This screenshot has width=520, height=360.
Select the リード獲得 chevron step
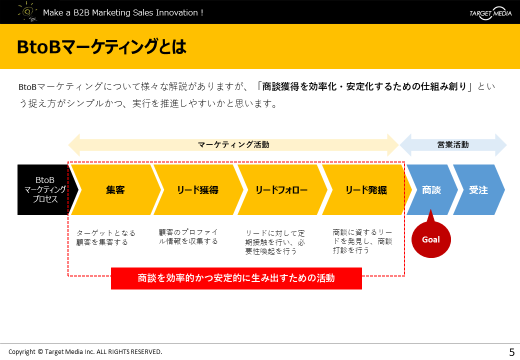[x=198, y=190]
